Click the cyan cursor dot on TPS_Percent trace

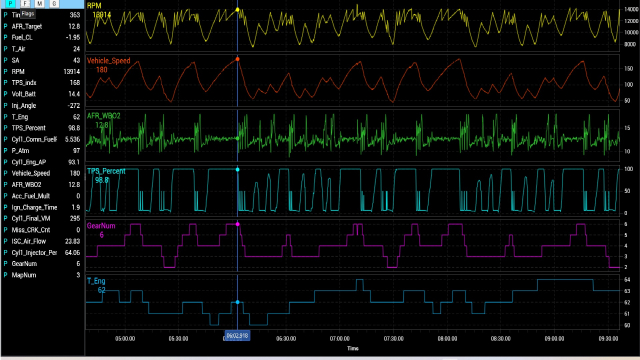point(238,169)
